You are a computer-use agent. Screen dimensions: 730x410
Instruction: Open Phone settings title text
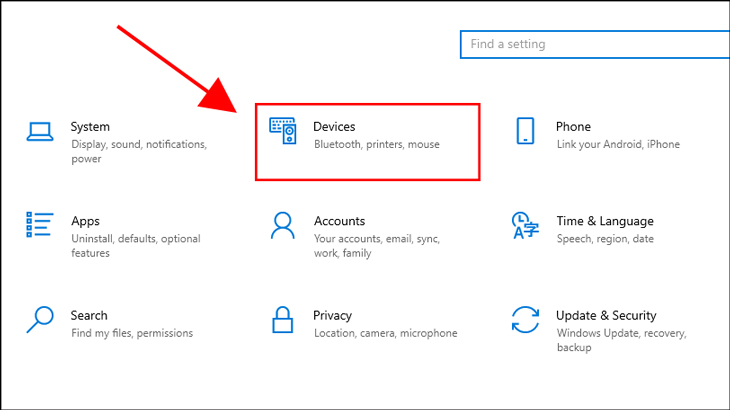[573, 127]
